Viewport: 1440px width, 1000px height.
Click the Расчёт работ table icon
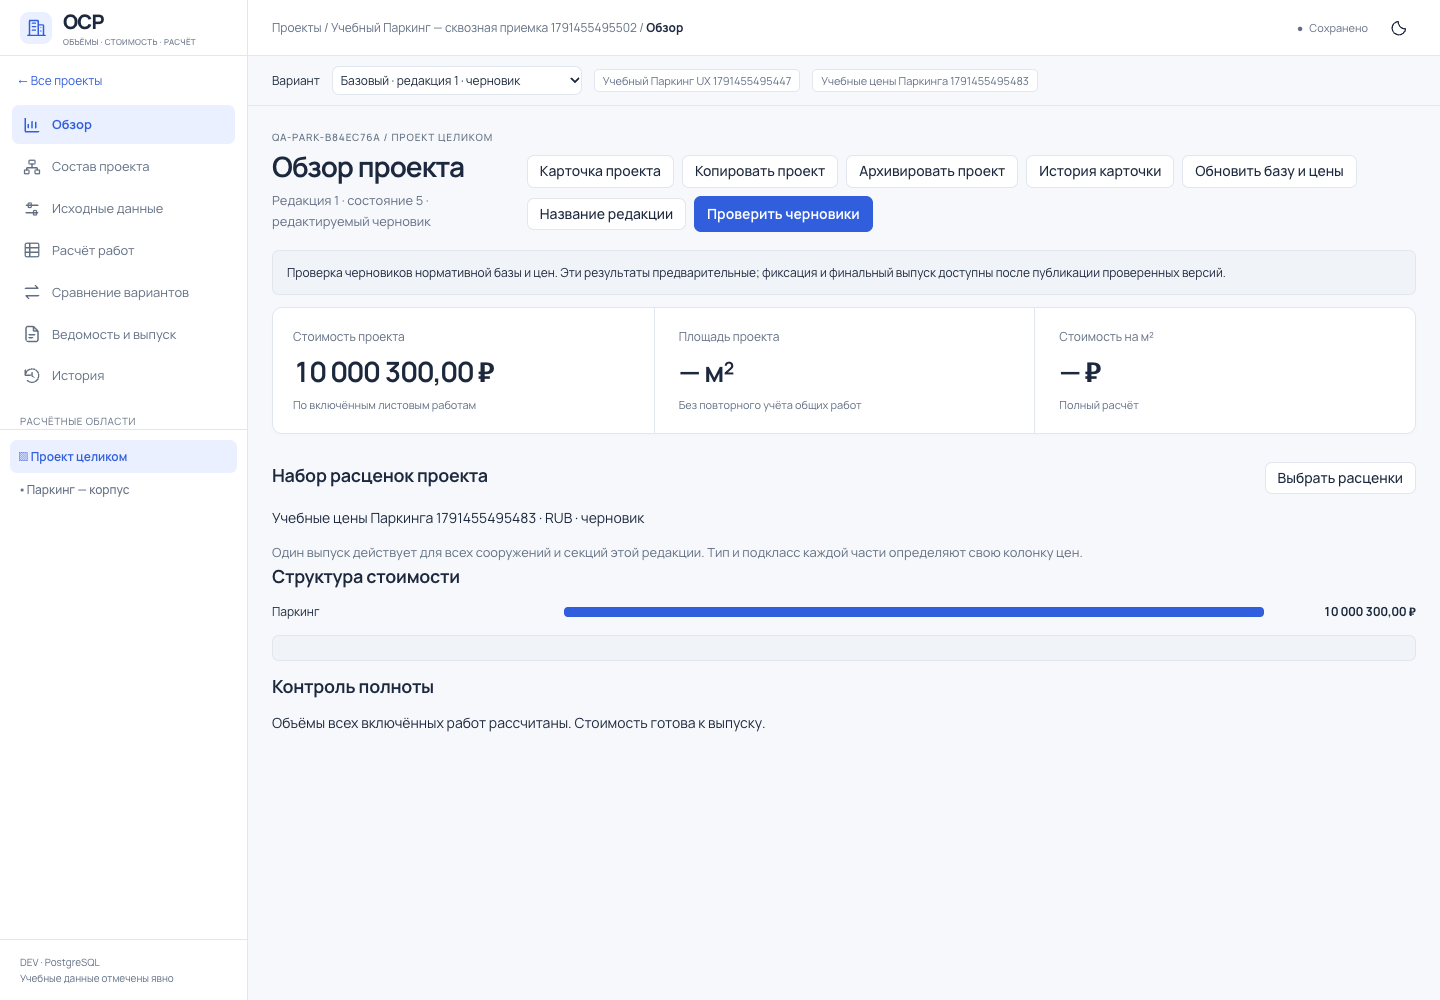click(32, 251)
